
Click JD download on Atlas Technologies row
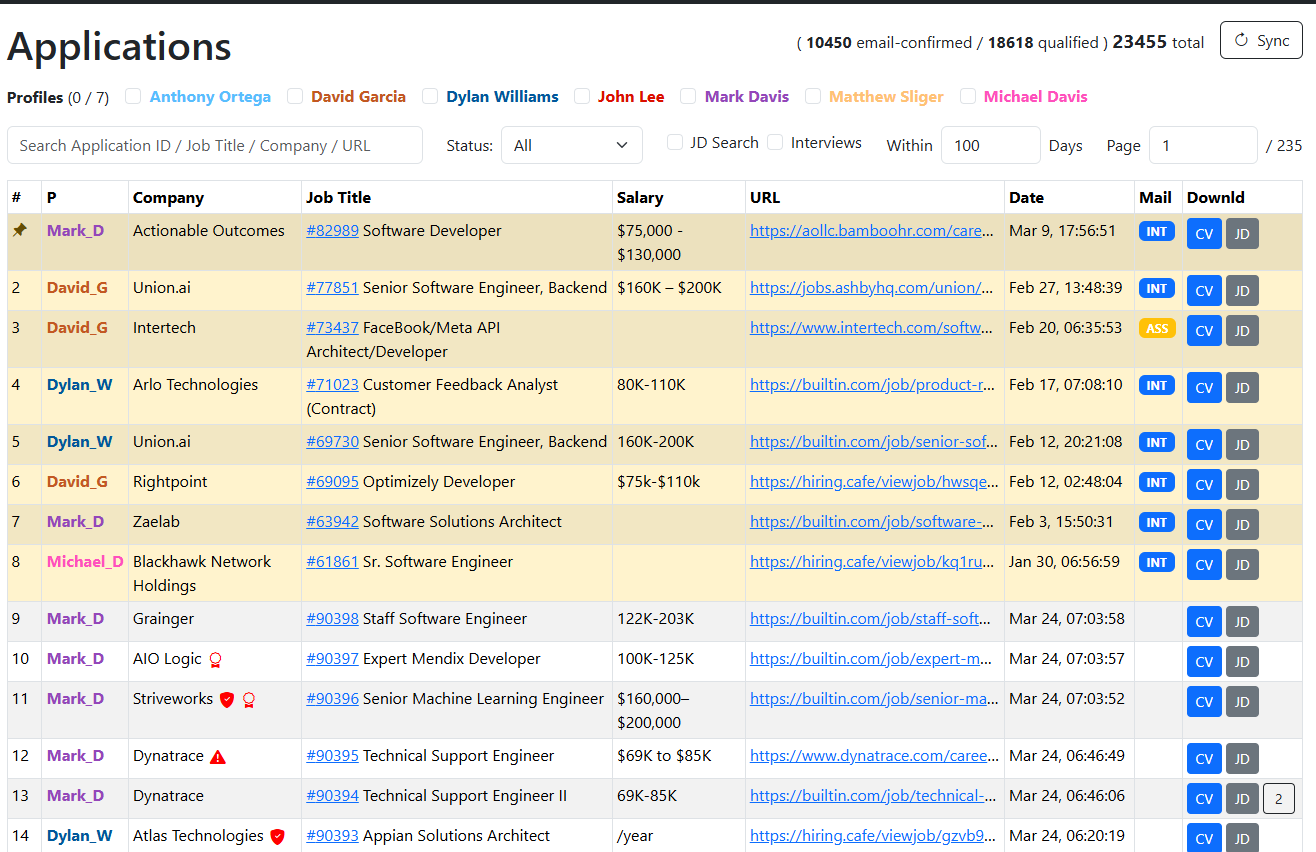[x=1242, y=838]
